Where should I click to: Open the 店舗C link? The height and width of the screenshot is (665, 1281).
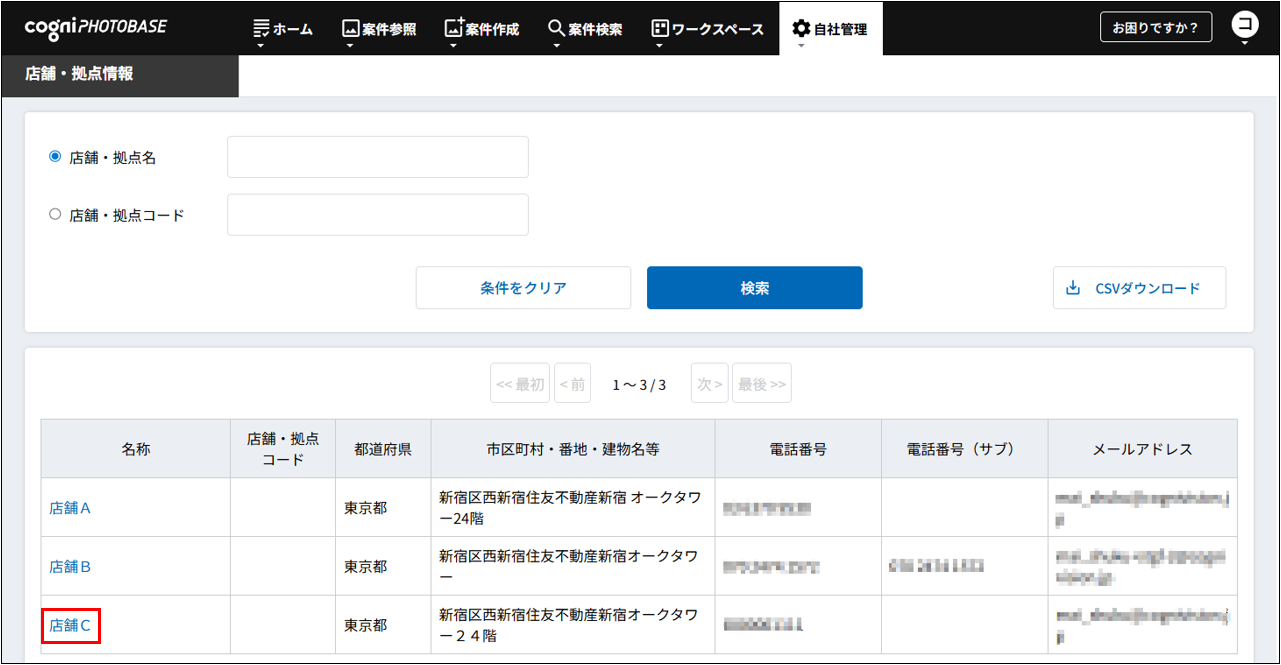pos(70,625)
